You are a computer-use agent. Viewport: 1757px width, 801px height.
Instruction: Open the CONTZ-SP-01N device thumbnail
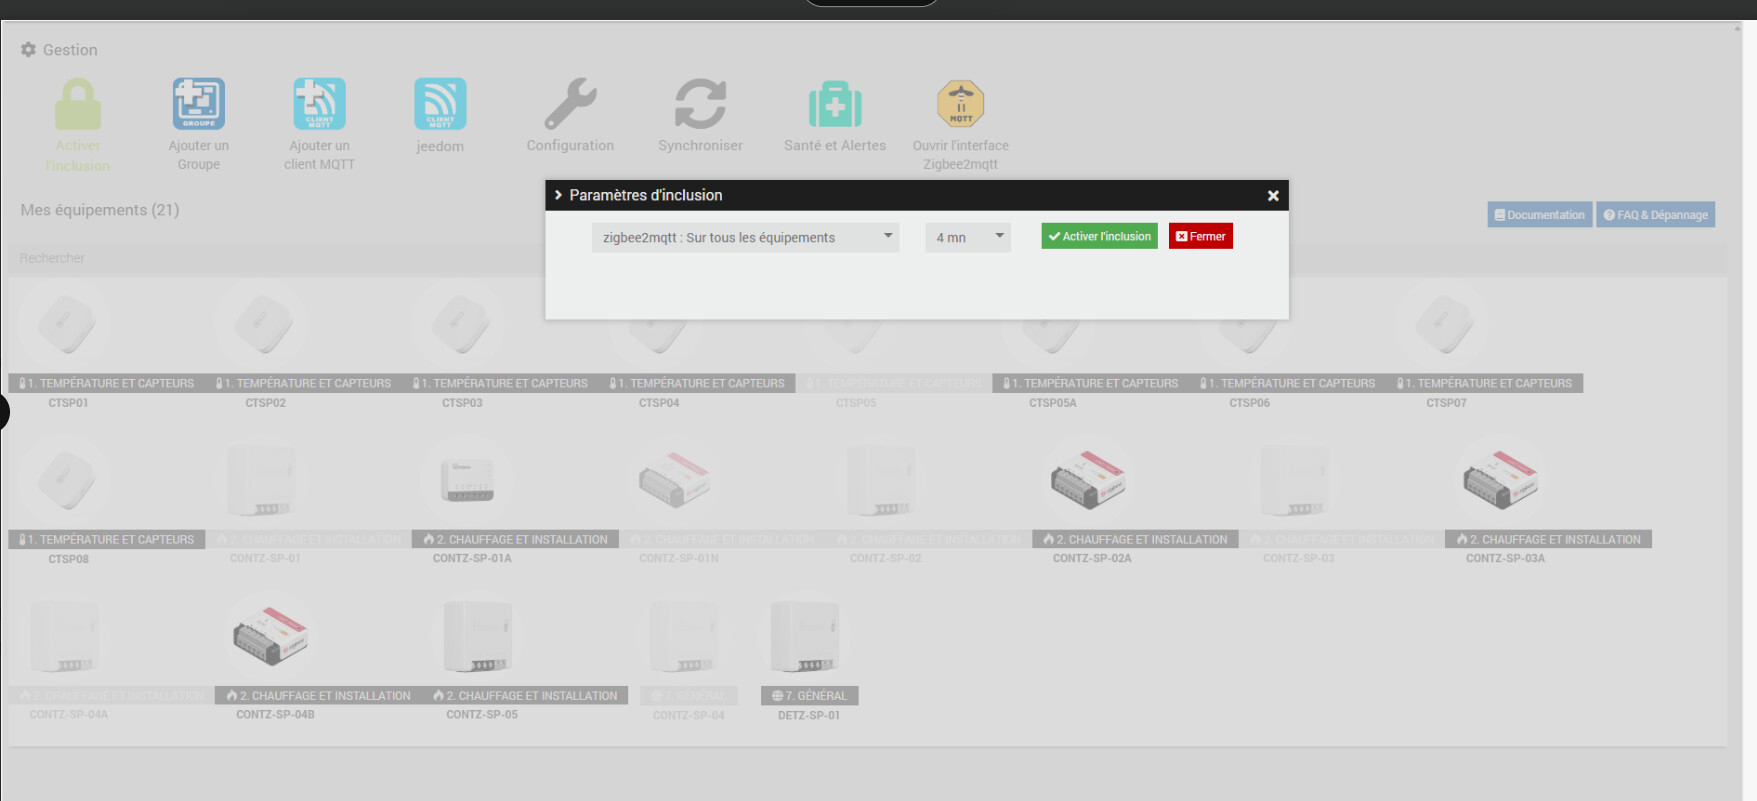[675, 479]
